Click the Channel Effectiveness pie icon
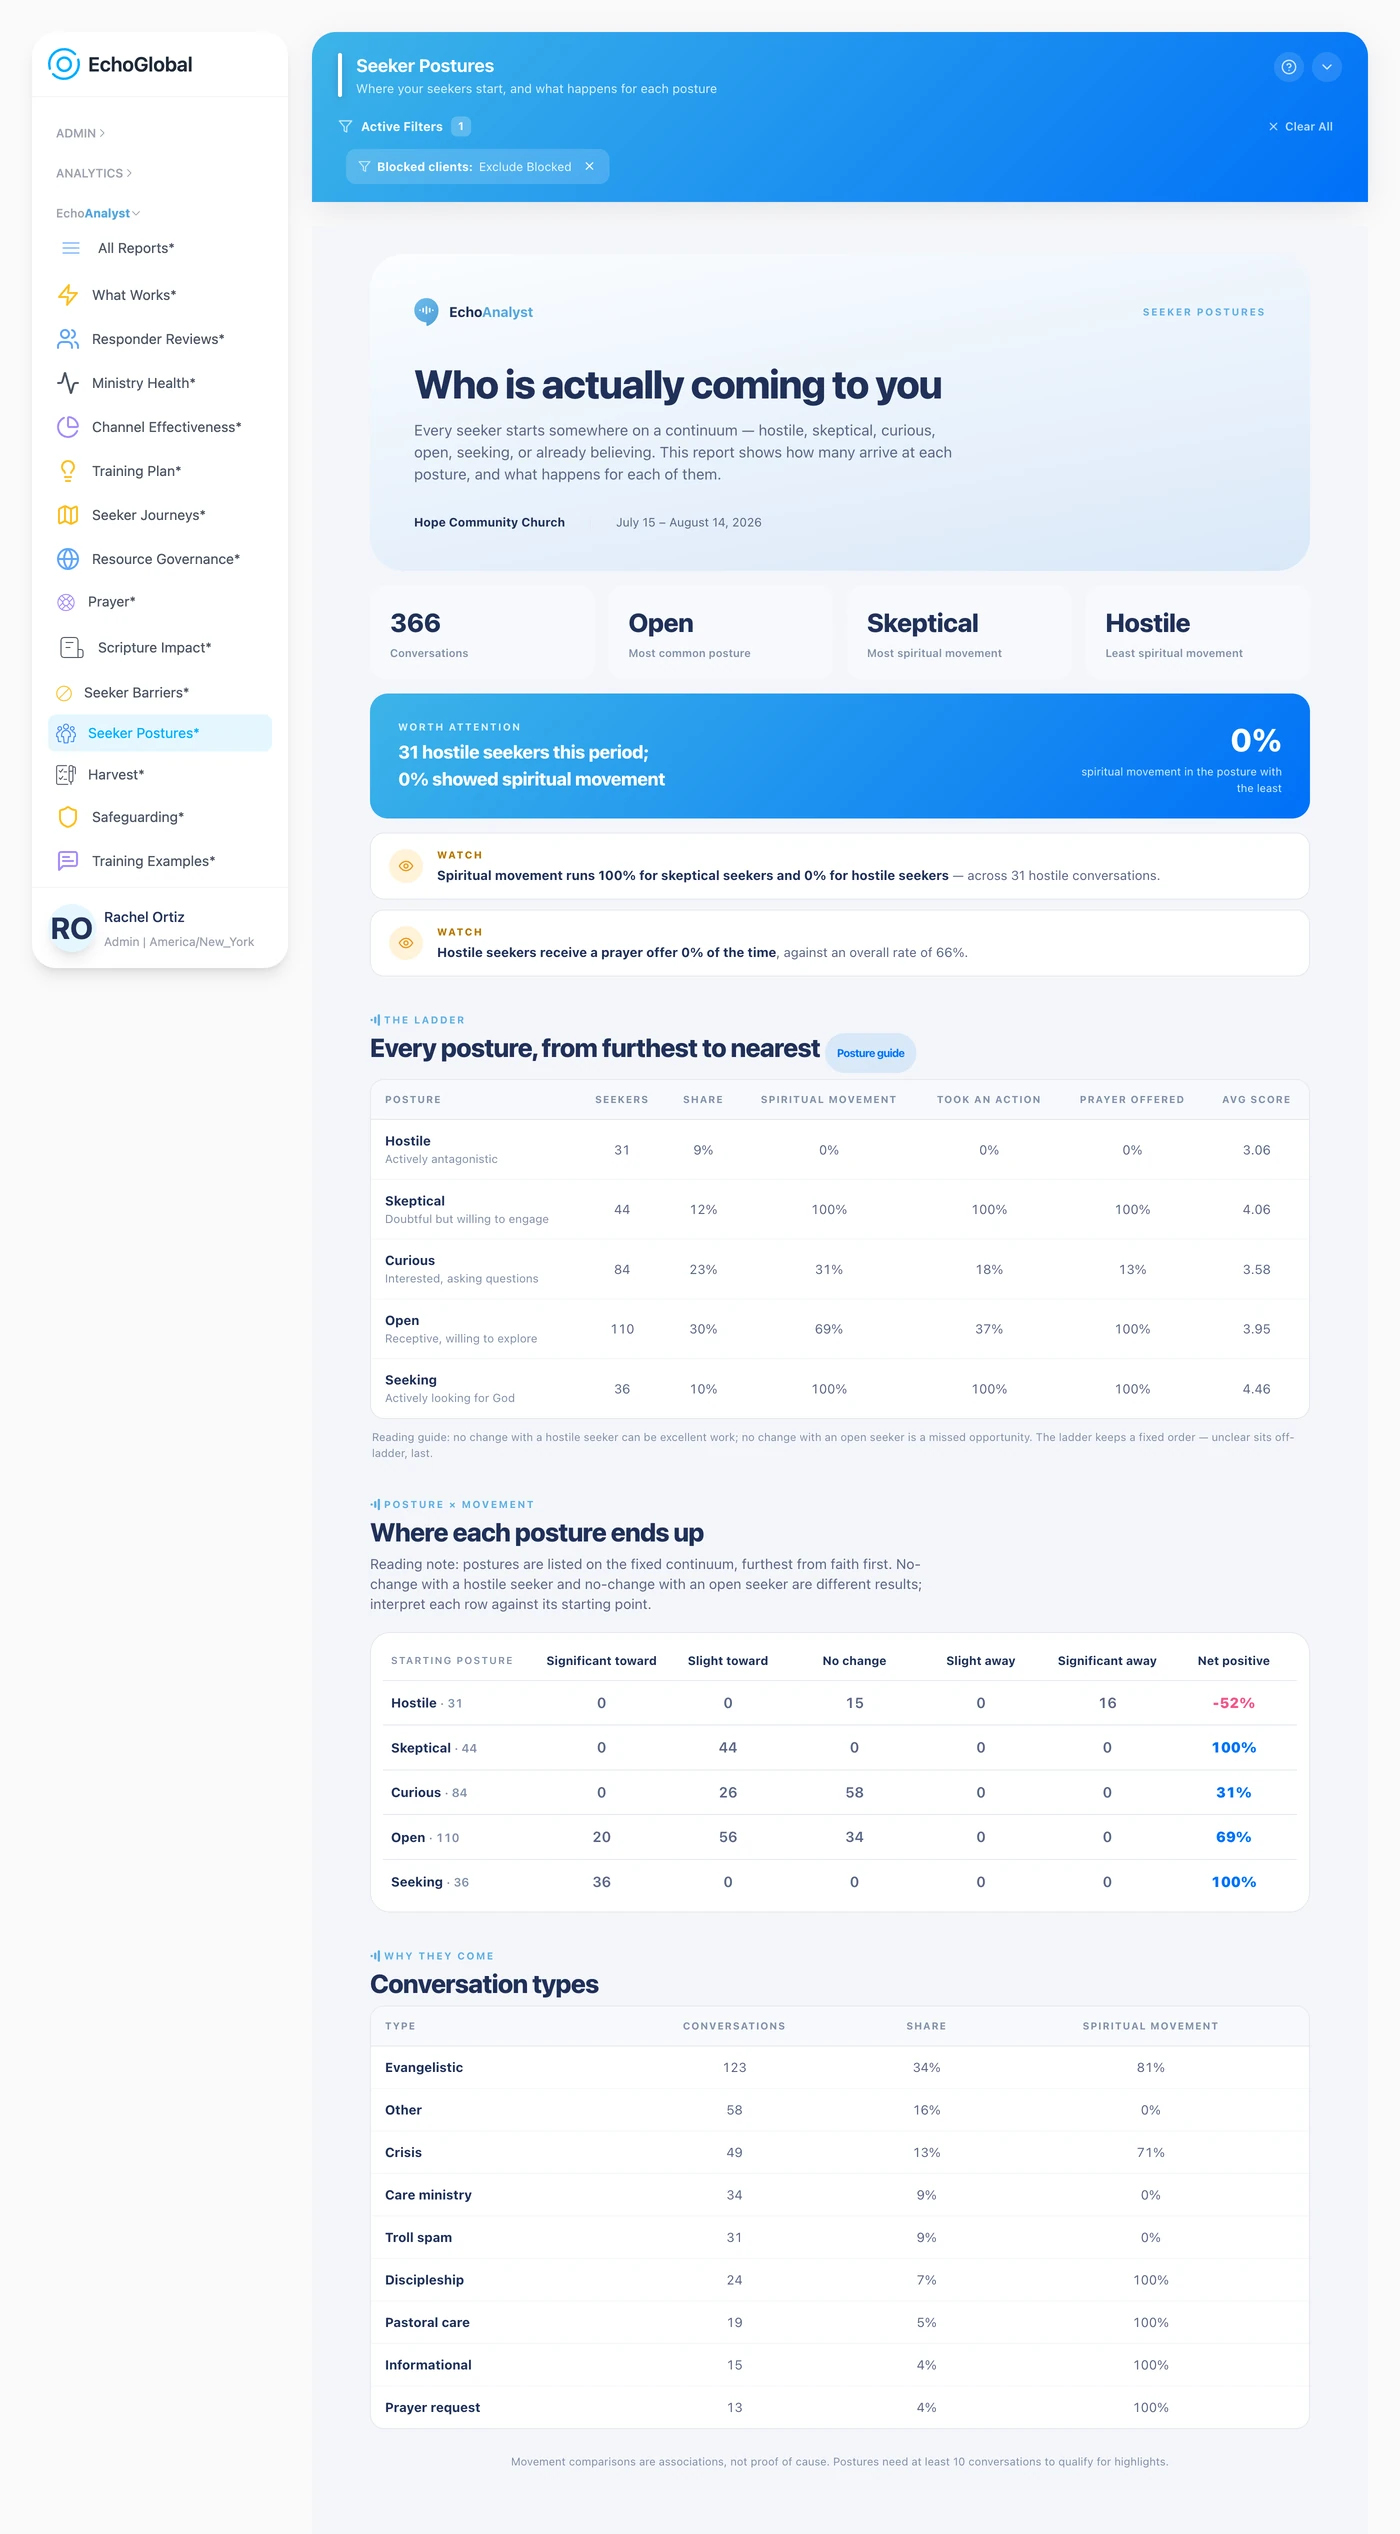 coord(68,427)
